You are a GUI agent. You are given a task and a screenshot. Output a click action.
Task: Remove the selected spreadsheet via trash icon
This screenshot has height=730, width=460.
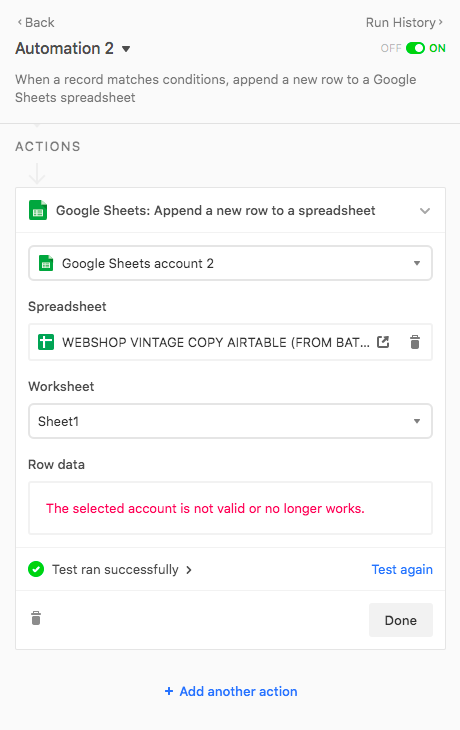pos(415,342)
